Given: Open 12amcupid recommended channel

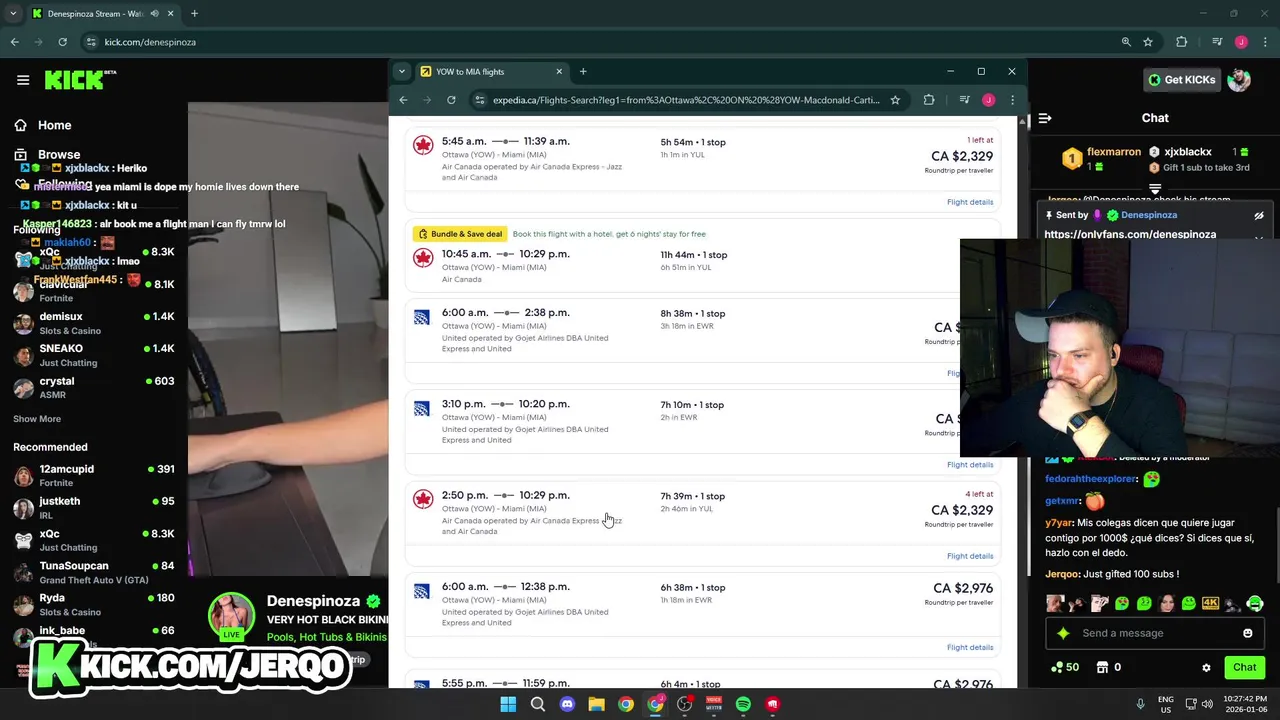Looking at the screenshot, I should coord(94,475).
